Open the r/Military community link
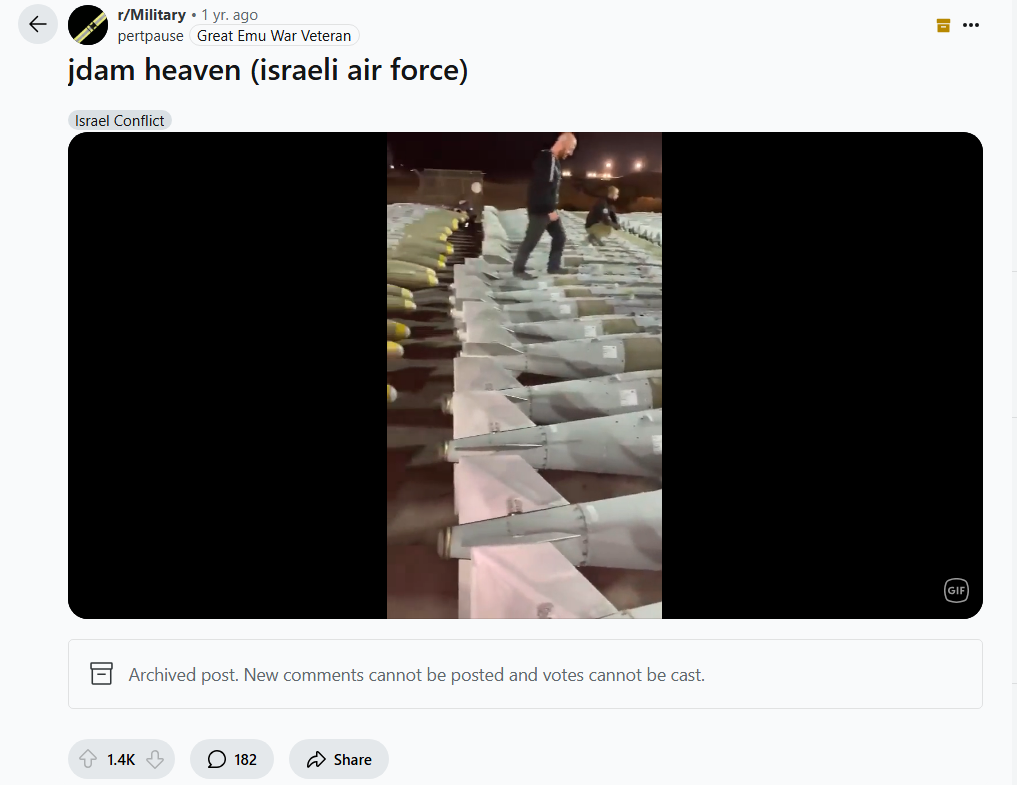 152,14
